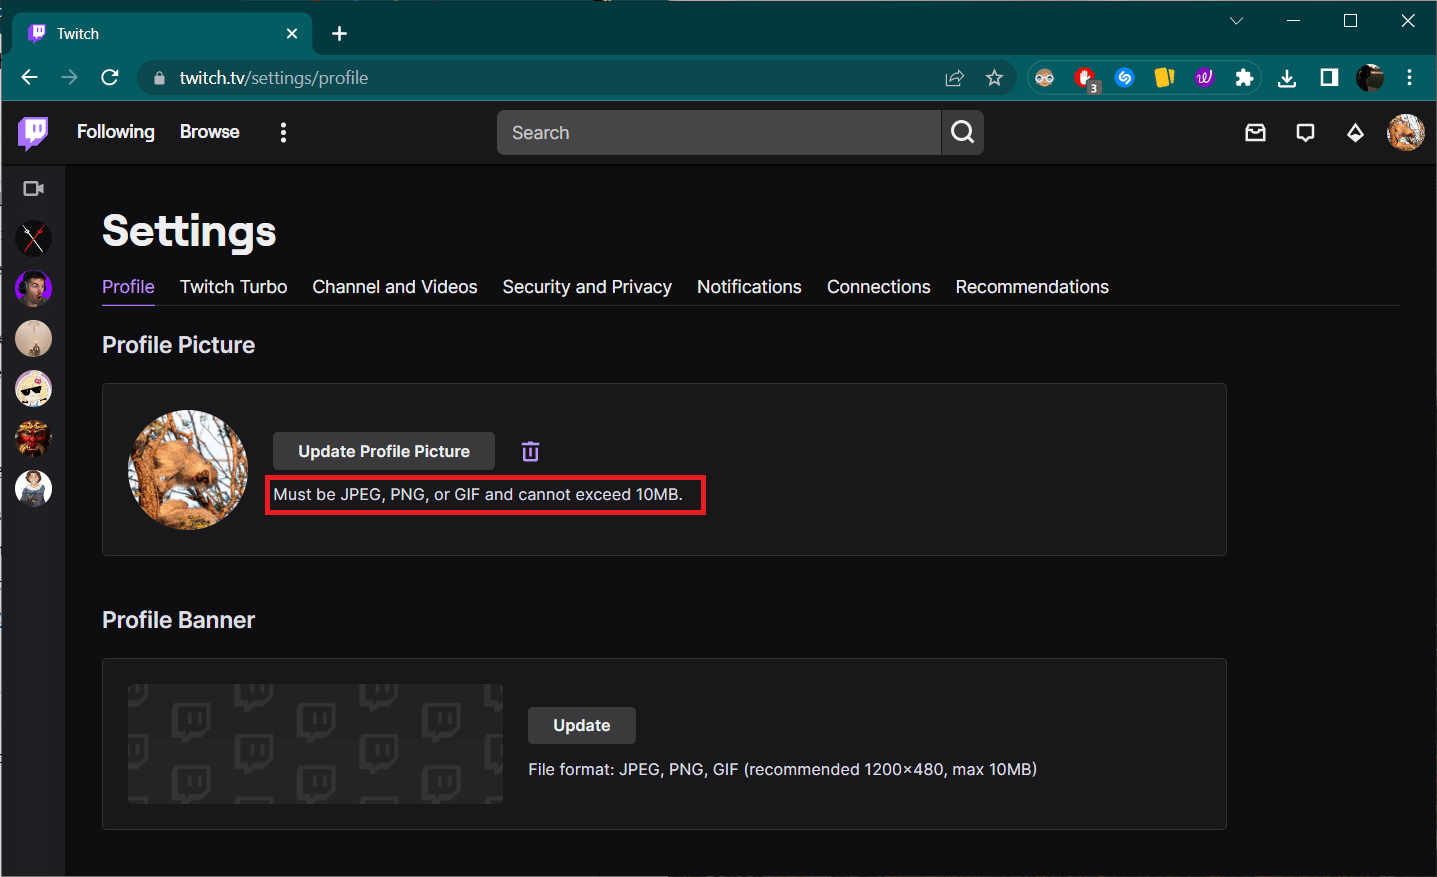This screenshot has height=877, width=1437.
Task: Click the Twitch logo in top left
Action: point(32,132)
